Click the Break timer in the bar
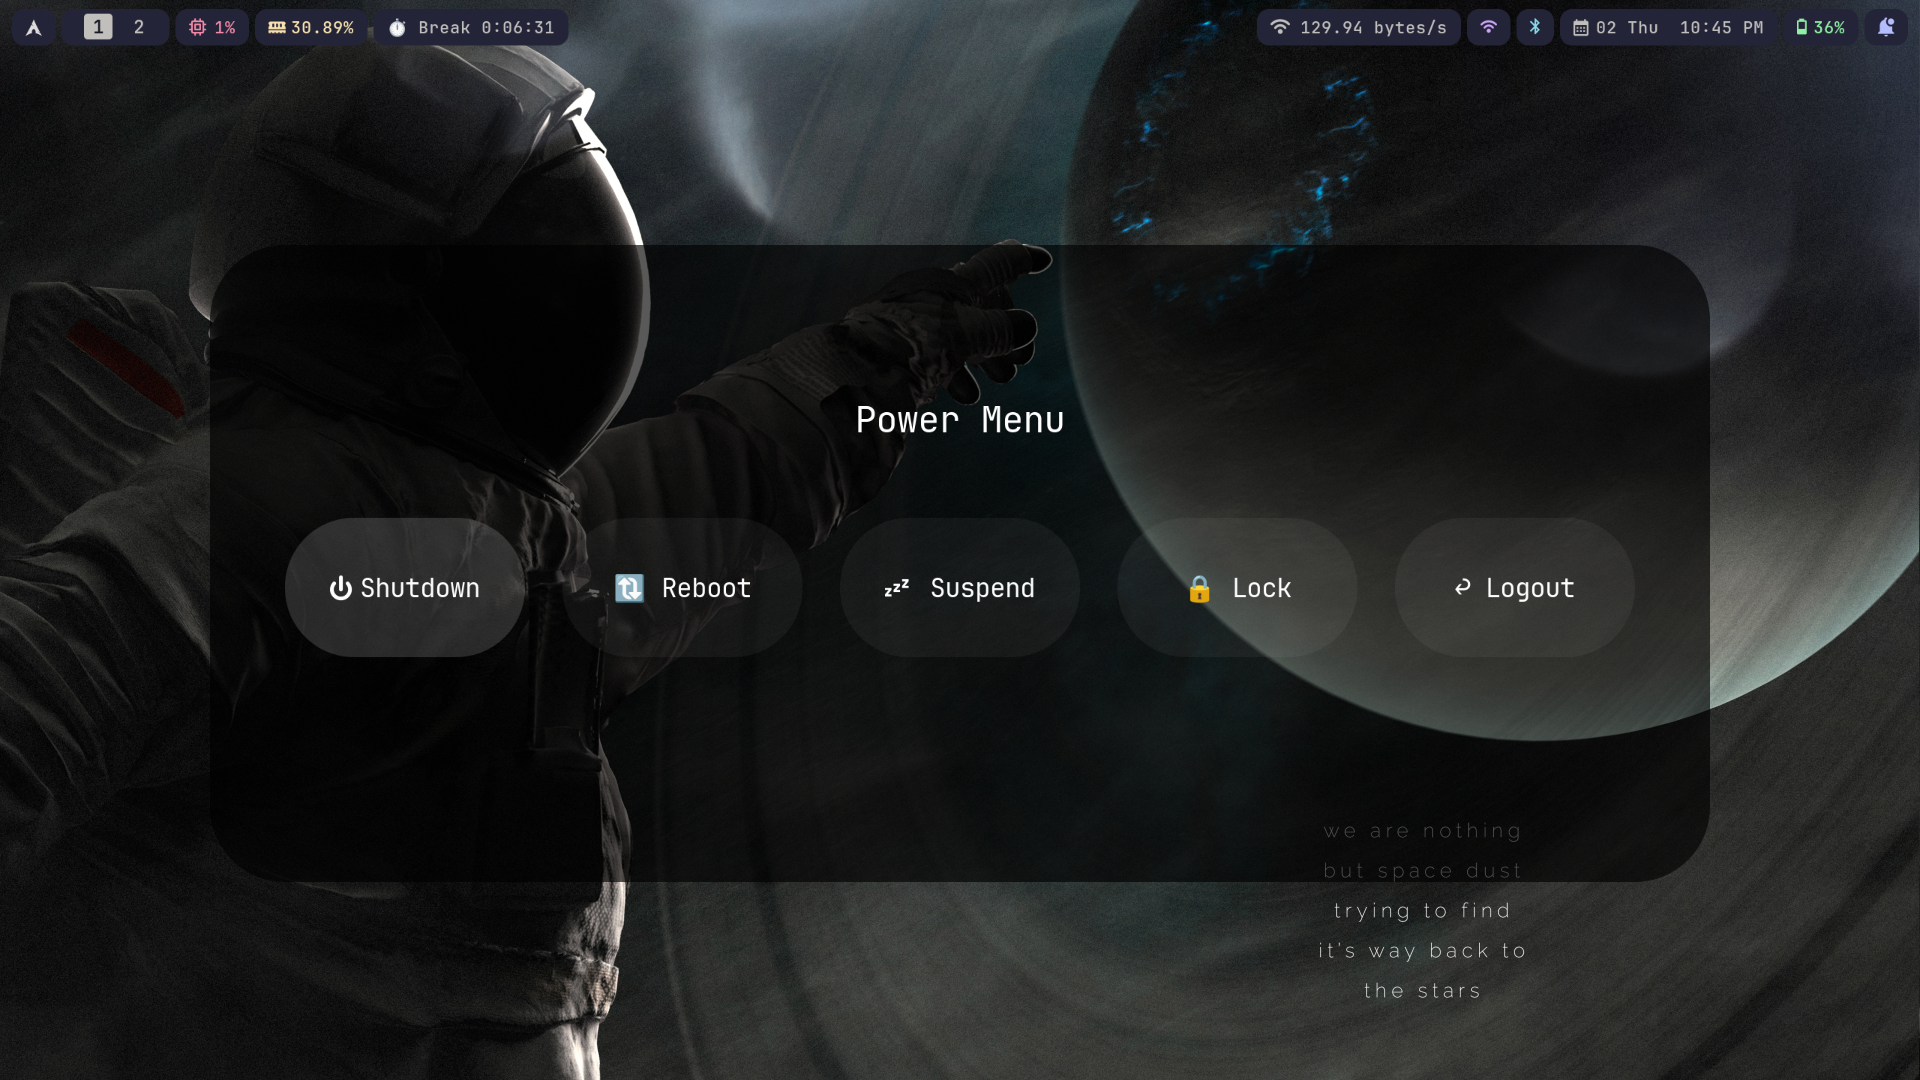 [471, 27]
